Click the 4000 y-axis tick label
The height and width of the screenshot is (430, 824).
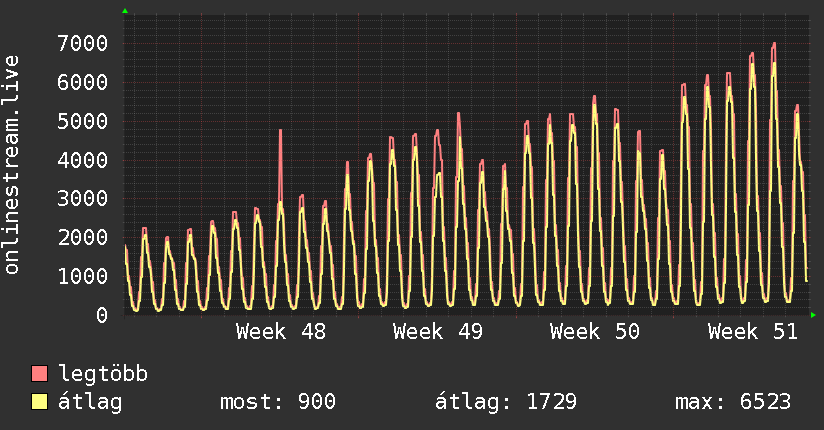83,160
